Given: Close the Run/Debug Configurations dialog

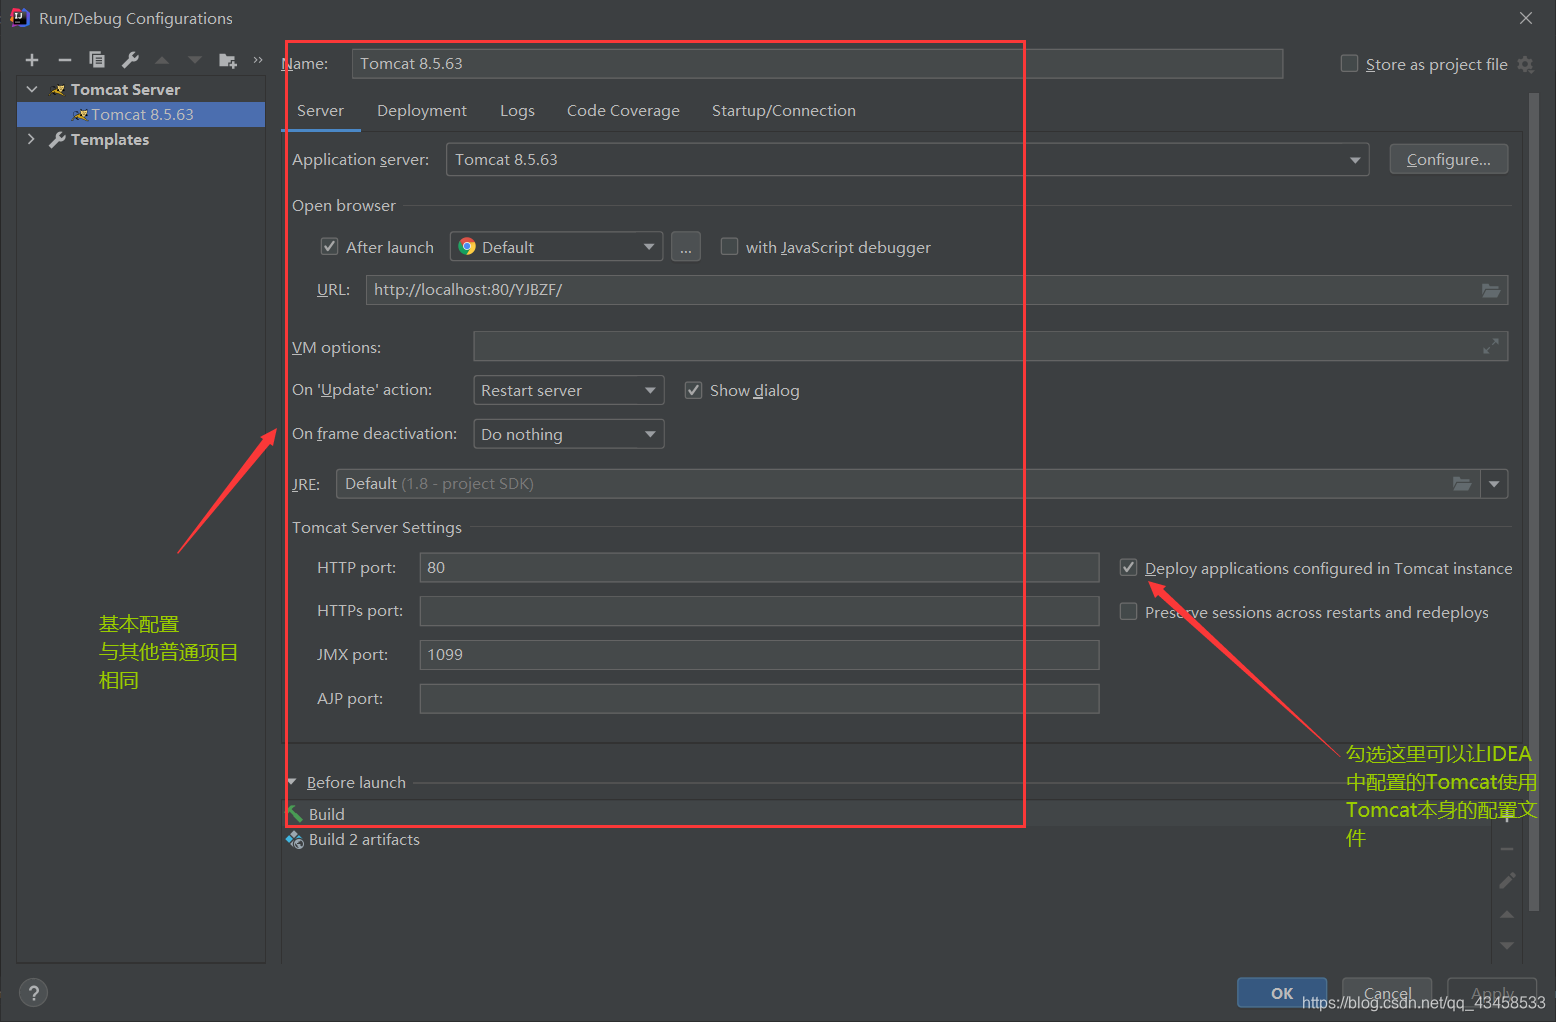Looking at the screenshot, I should (1526, 18).
